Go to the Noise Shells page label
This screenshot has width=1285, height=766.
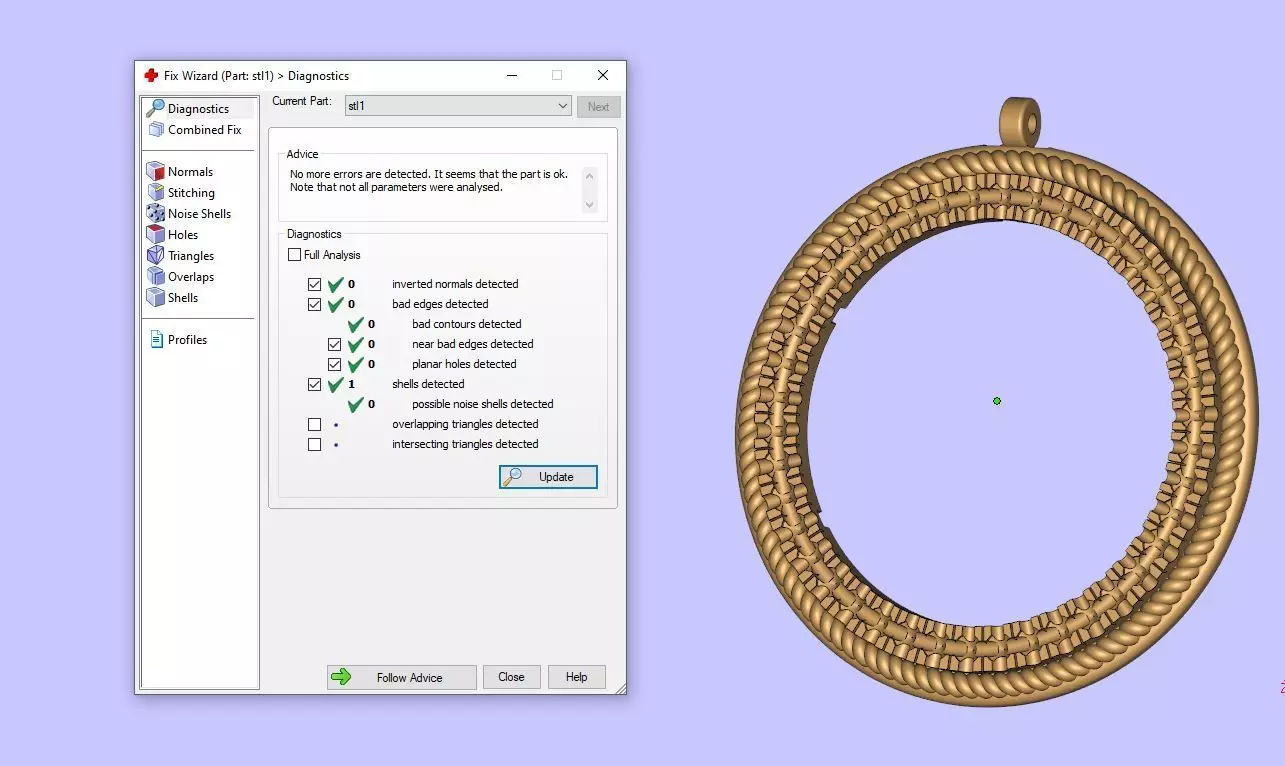click(199, 214)
